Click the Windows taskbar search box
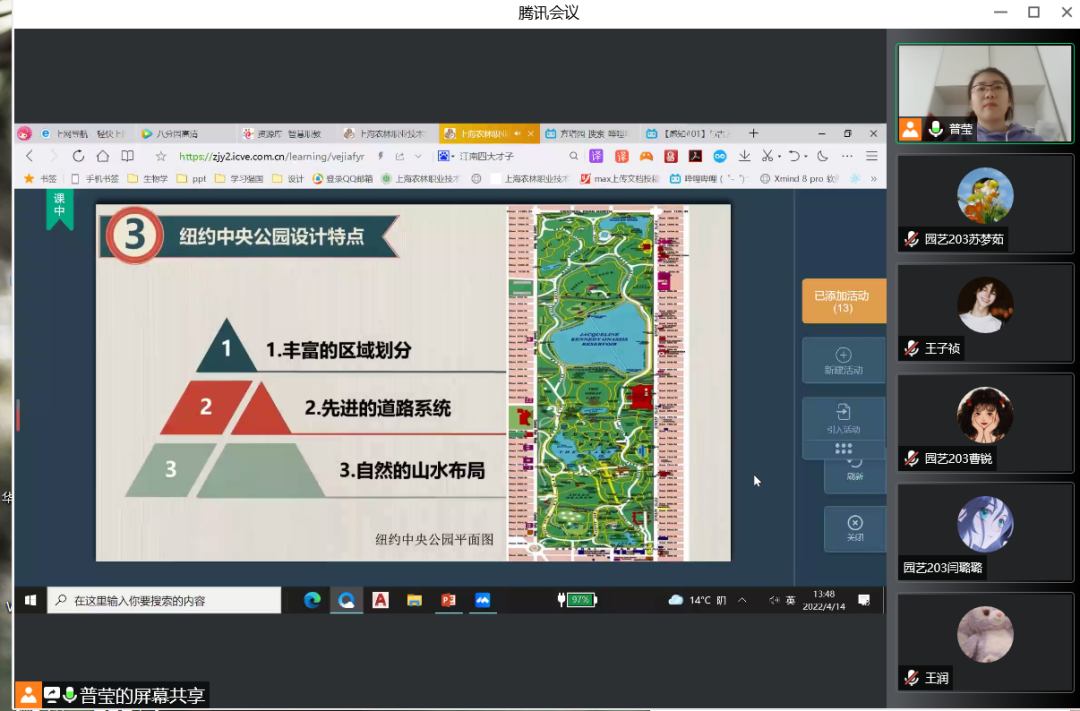 pyautogui.click(x=165, y=600)
